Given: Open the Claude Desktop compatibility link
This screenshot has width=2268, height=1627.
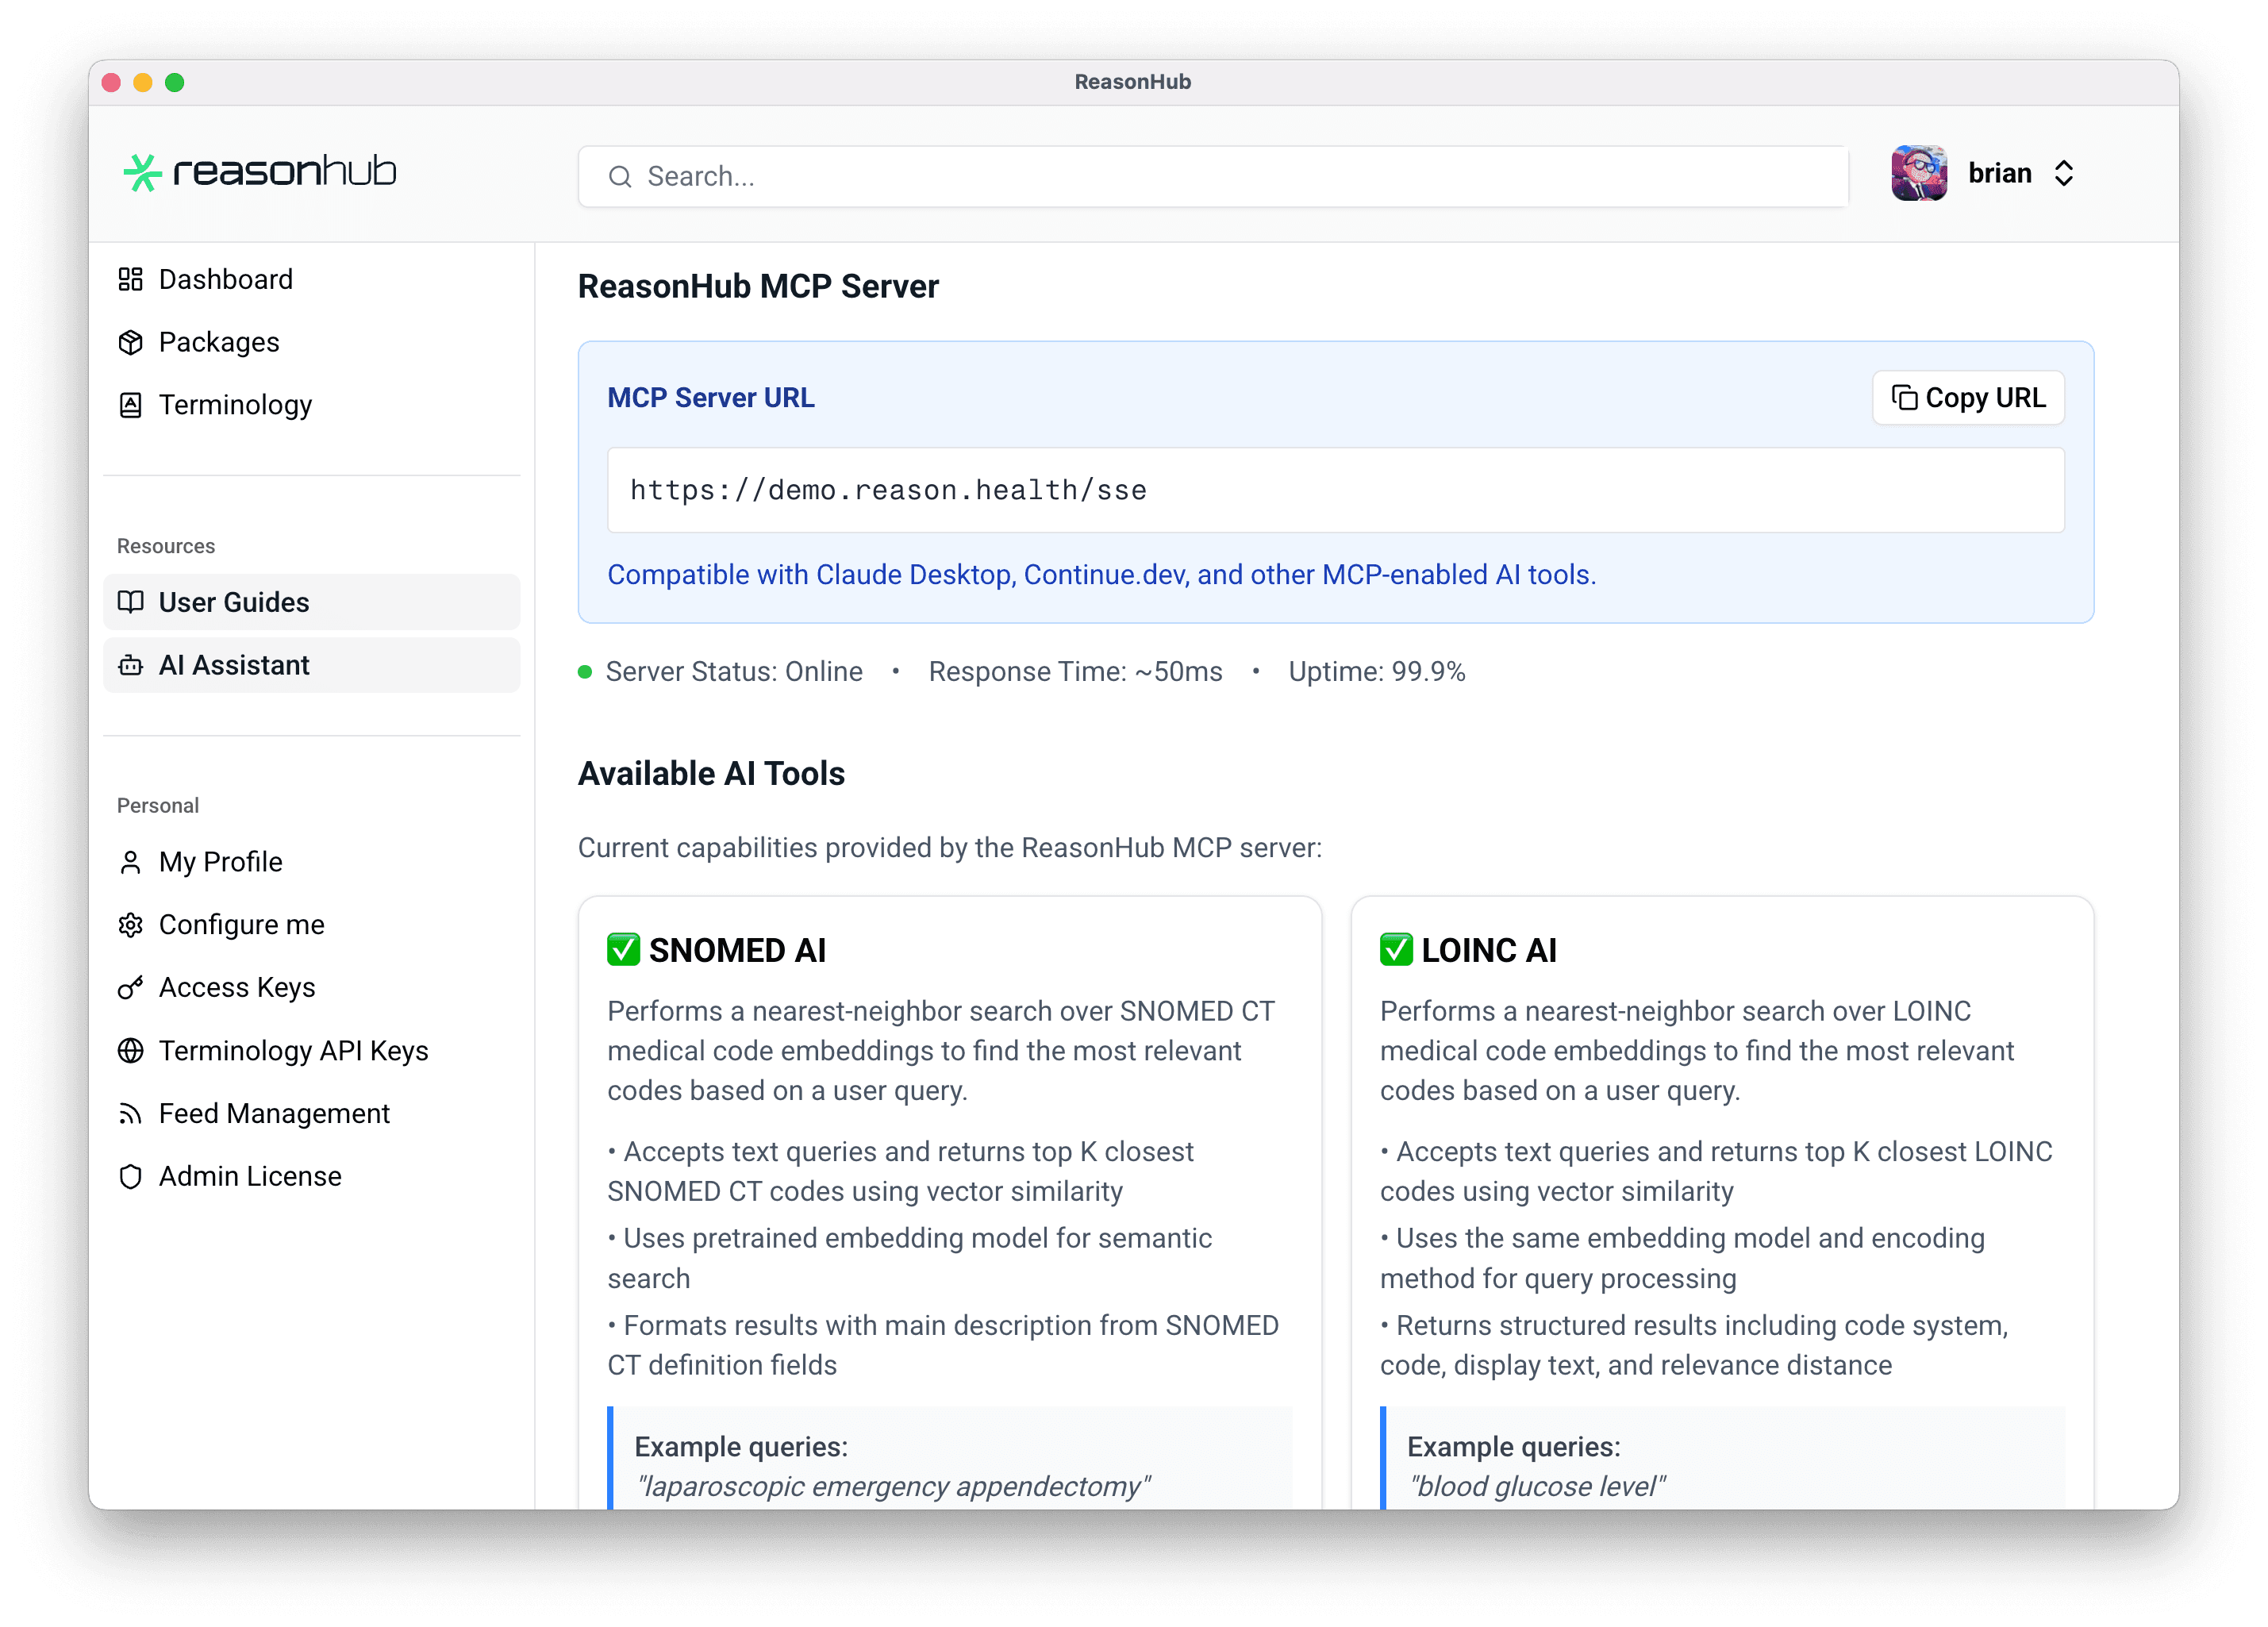Looking at the screenshot, I should click(x=916, y=575).
